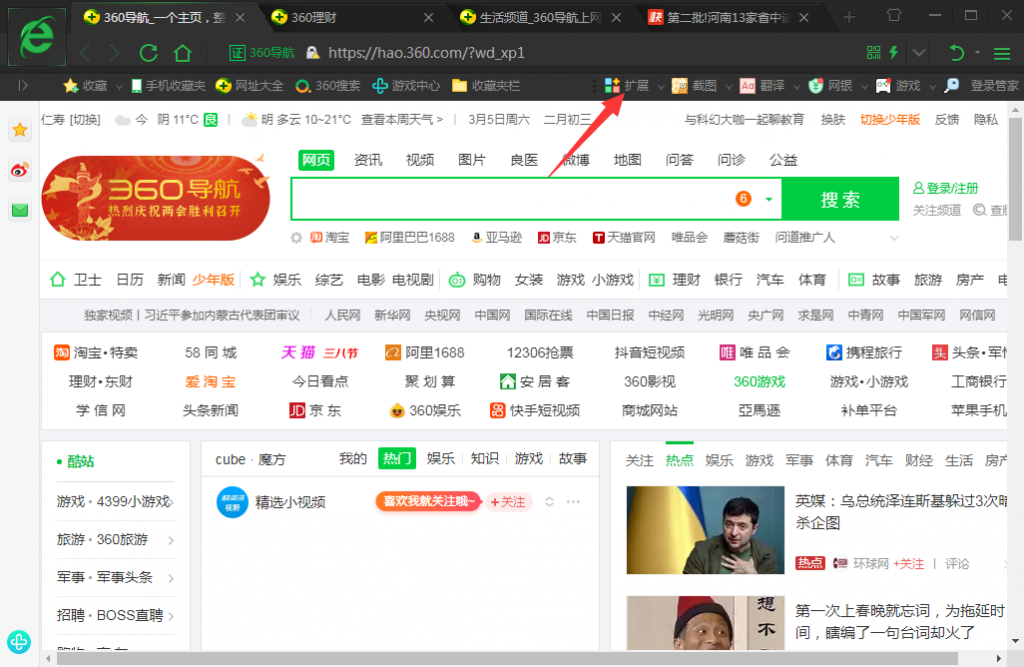Viewport: 1024px width, 667px height.
Task: Click the 登录管家 key icon
Action: [x=952, y=85]
